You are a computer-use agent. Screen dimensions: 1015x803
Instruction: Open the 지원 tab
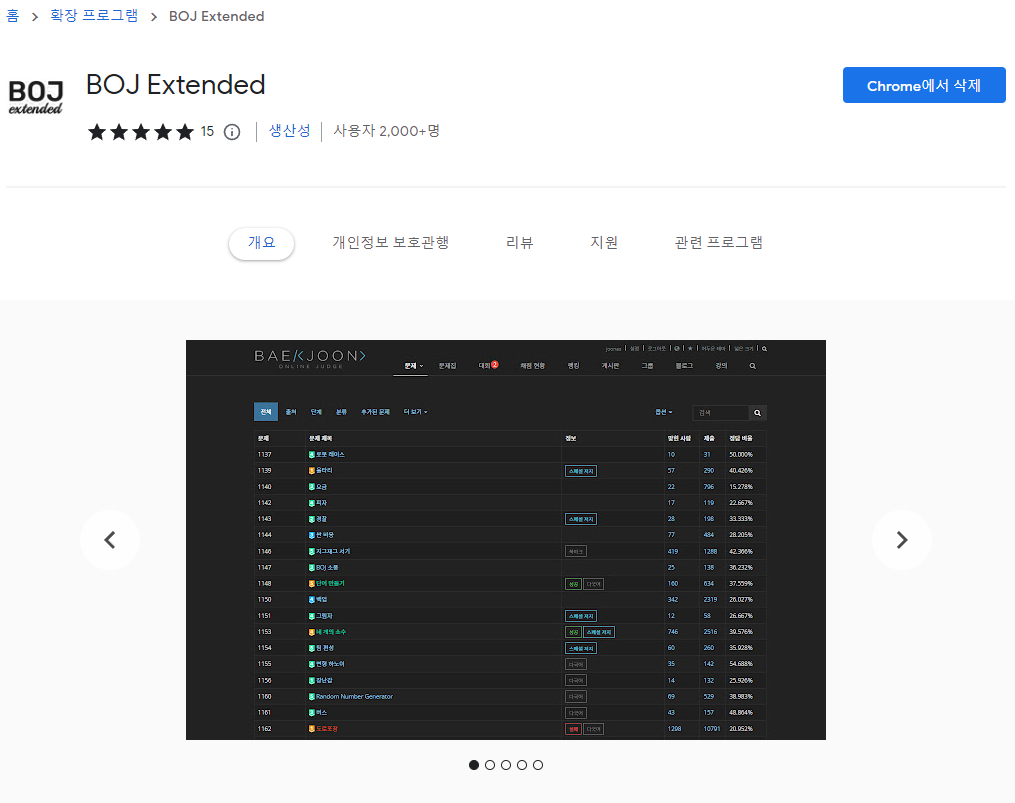pyautogui.click(x=603, y=243)
